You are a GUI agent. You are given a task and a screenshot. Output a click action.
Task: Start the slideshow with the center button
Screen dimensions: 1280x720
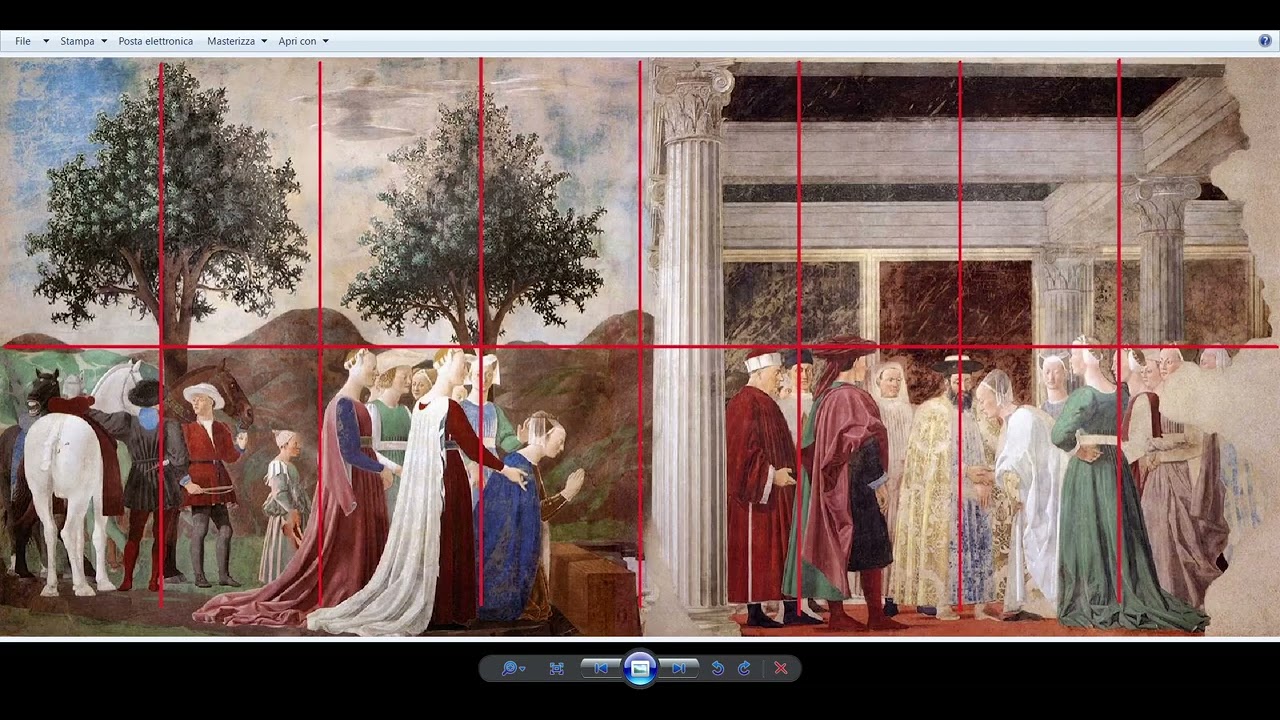[640, 668]
